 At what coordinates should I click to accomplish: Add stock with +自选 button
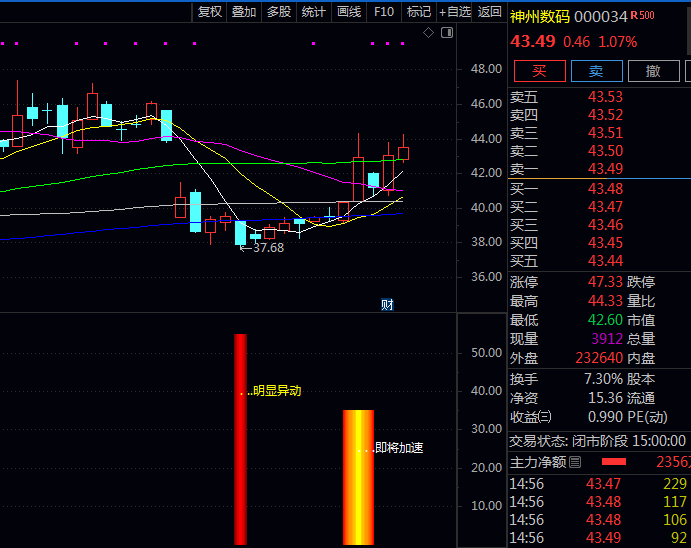pos(454,12)
